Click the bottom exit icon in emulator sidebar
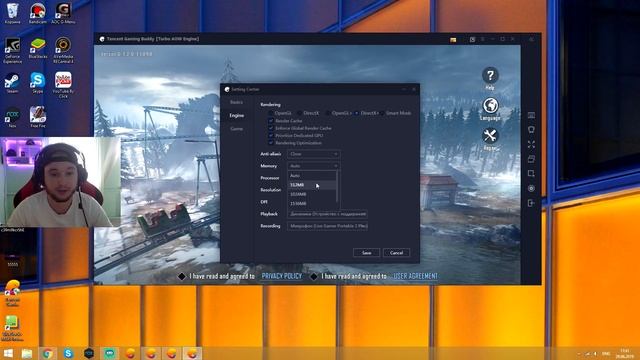The width and height of the screenshot is (640, 360). click(x=531, y=203)
